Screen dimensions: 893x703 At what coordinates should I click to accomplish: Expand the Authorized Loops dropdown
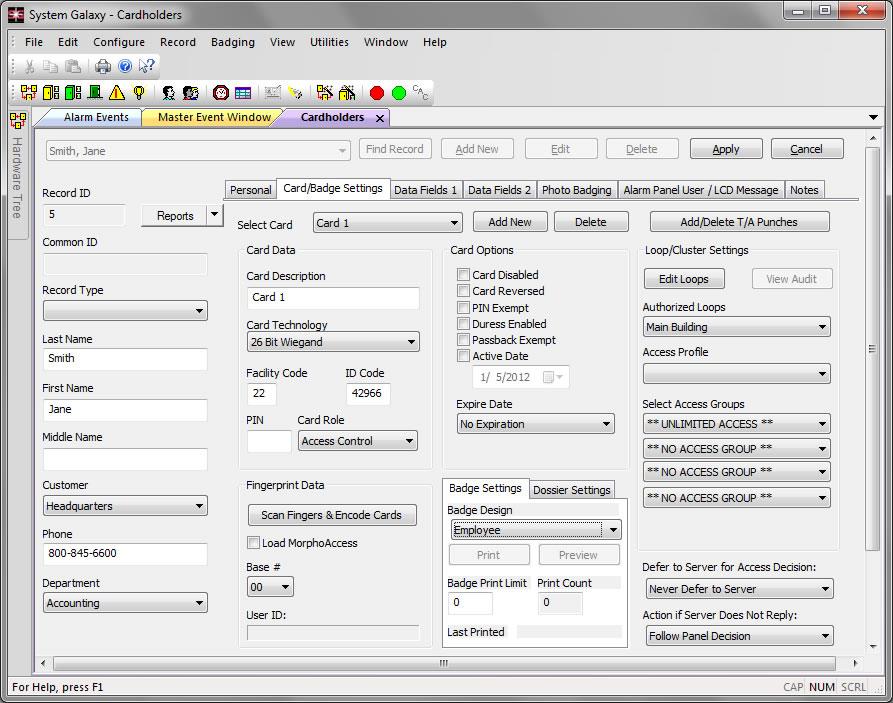[736, 327]
